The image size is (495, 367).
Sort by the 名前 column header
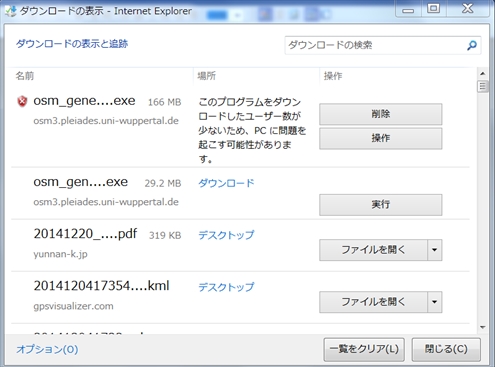click(x=25, y=76)
